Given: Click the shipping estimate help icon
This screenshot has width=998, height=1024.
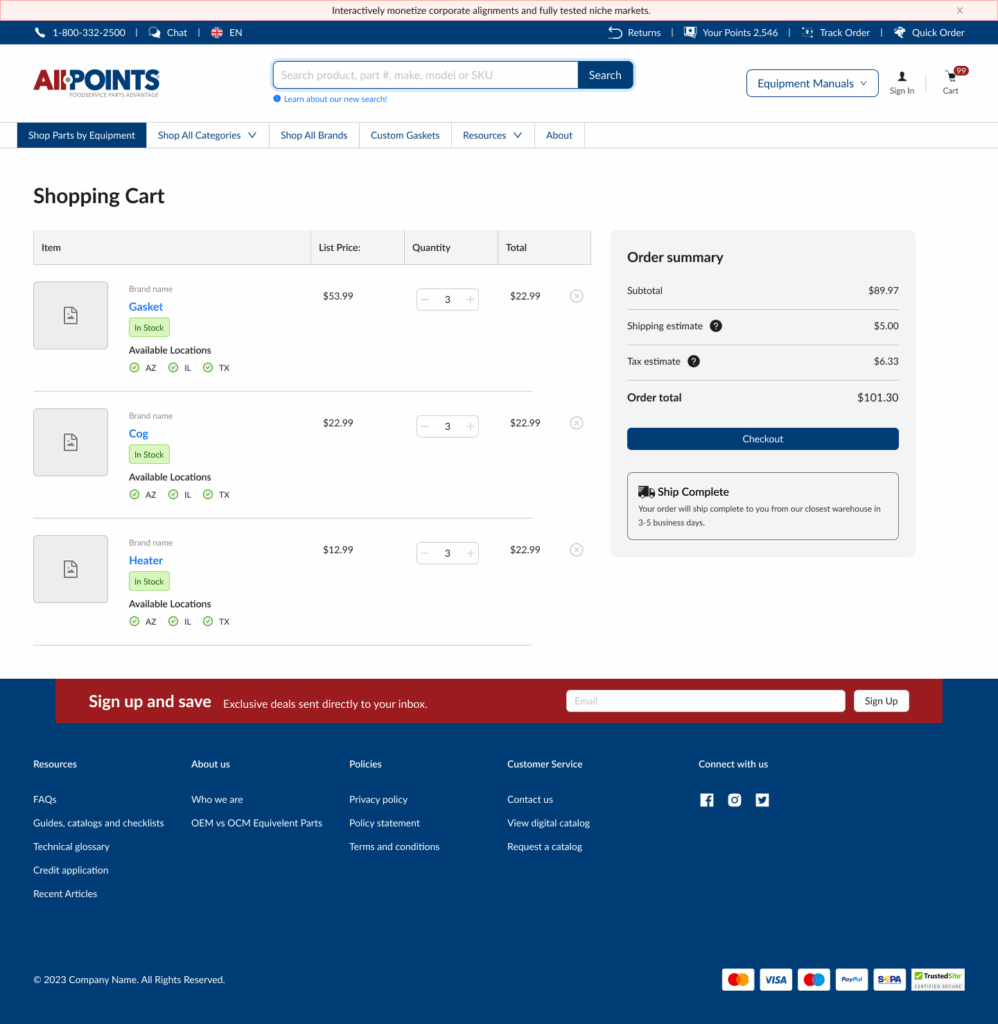Looking at the screenshot, I should [716, 326].
